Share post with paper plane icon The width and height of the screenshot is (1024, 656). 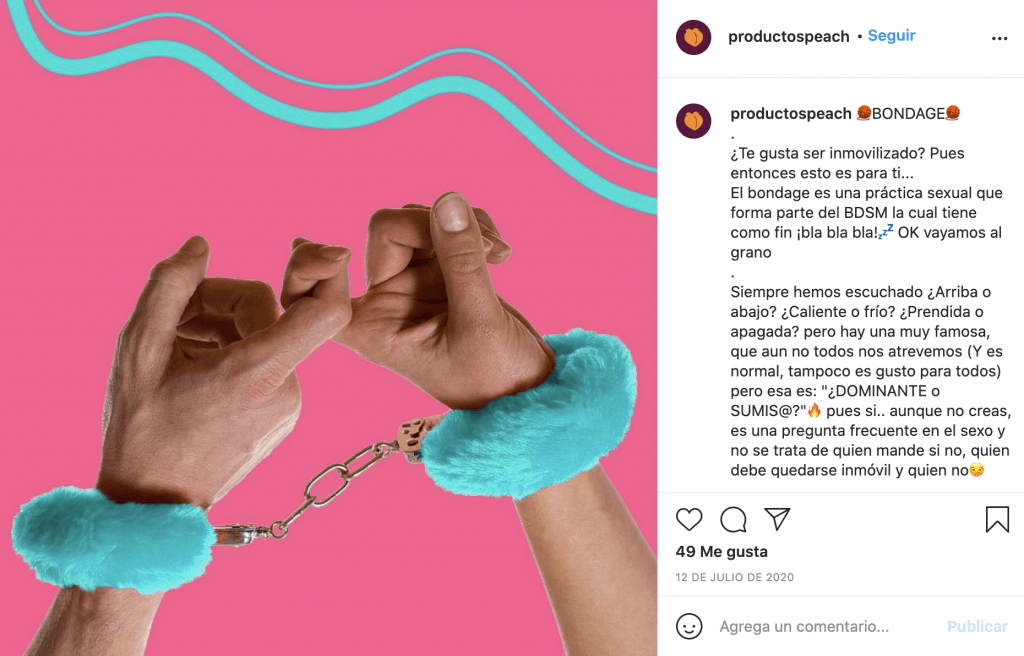tap(777, 519)
